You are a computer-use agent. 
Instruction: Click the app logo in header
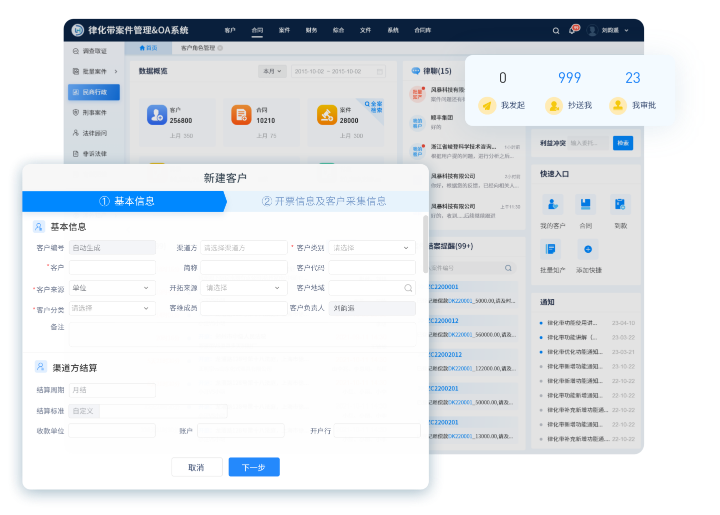click(78, 30)
